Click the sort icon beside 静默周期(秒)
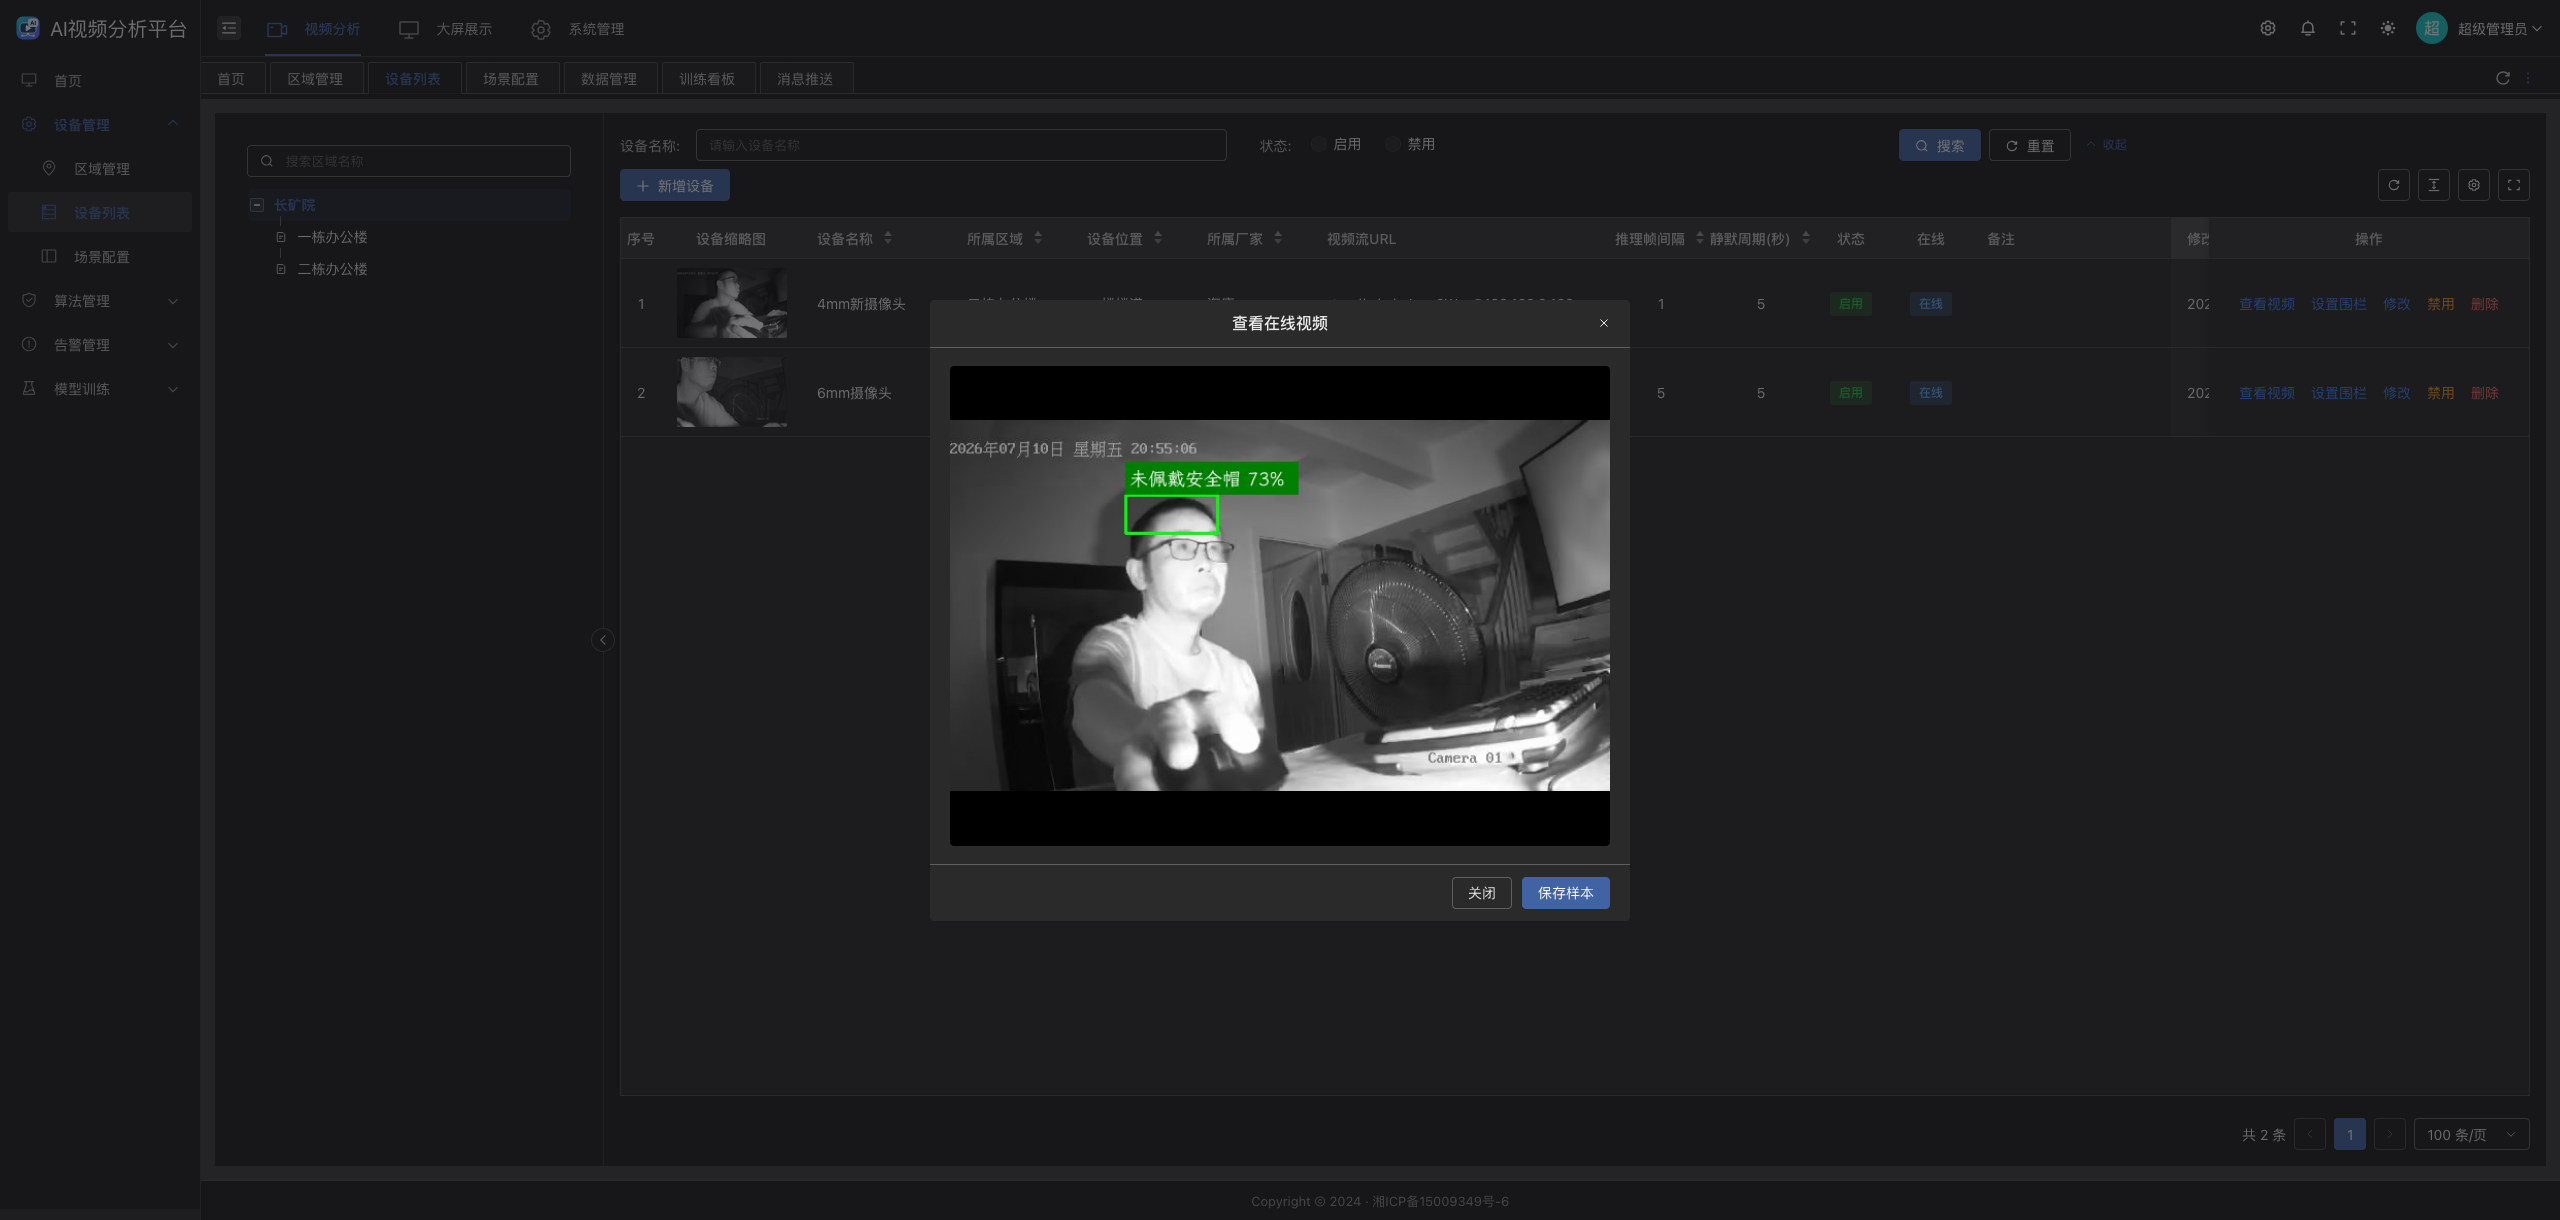This screenshot has height=1220, width=2560. [1806, 238]
